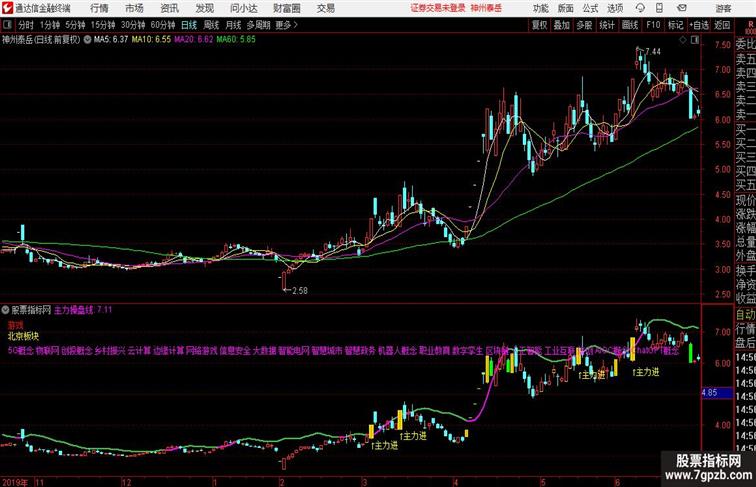Click the 统计 toolbar button
Viewport: 756px width, 487px height.
(607, 25)
